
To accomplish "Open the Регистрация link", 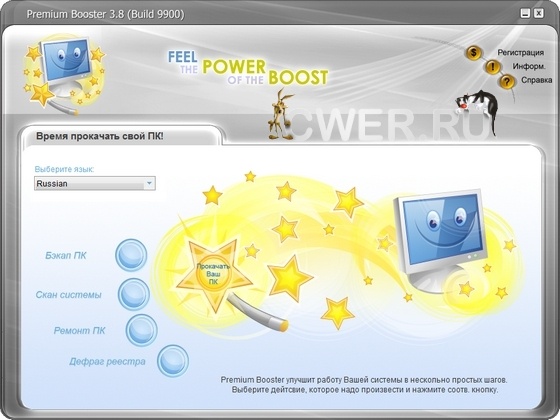I will click(x=520, y=52).
